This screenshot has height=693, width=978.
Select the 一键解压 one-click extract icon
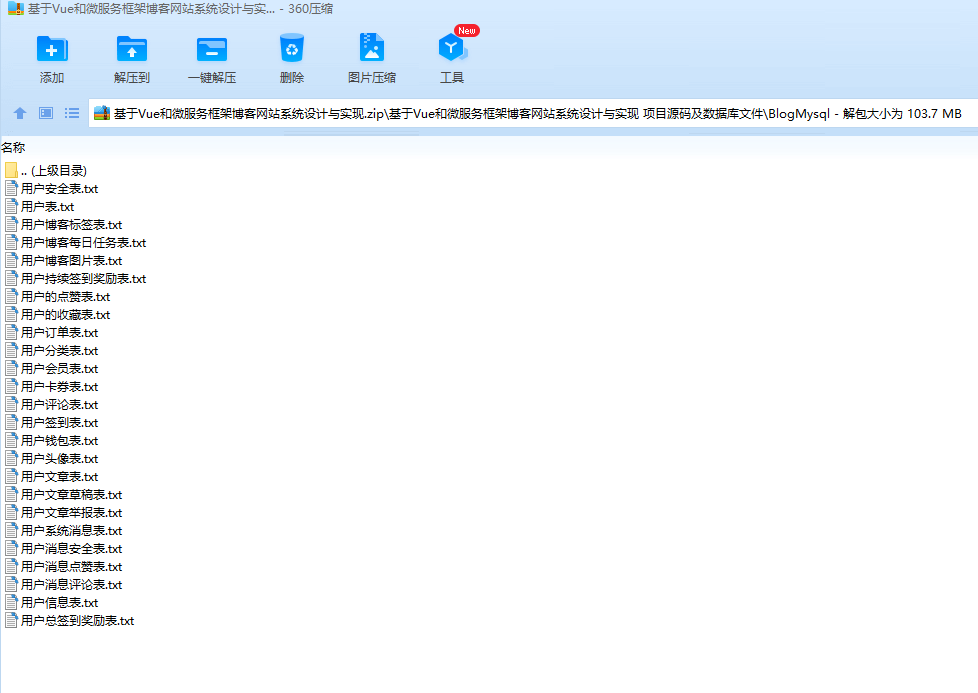tap(212, 49)
